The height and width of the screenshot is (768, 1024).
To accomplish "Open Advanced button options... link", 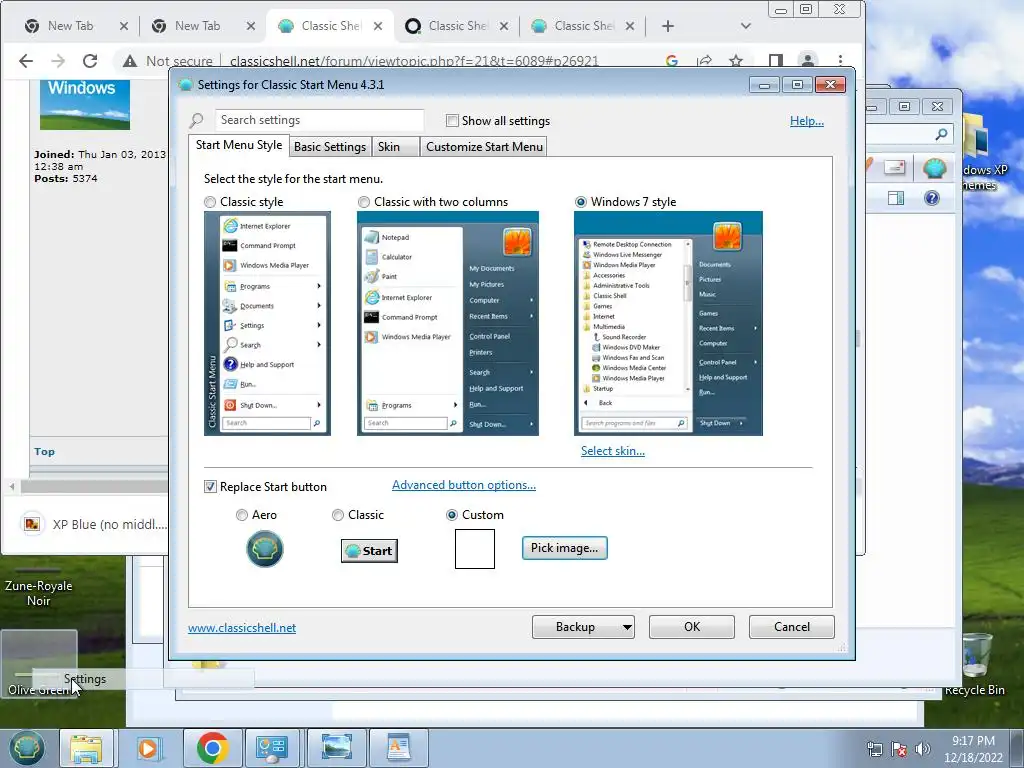I will click(464, 485).
